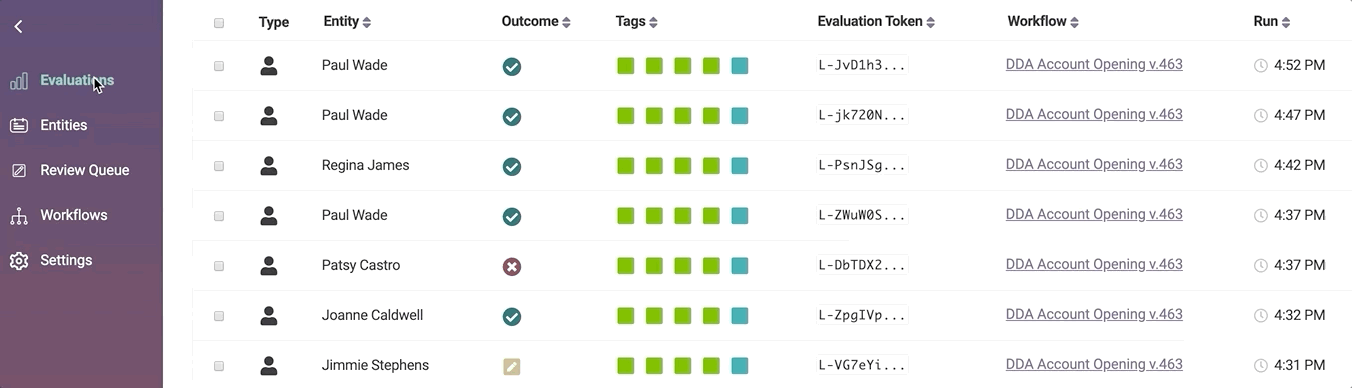Image resolution: width=1352 pixels, height=388 pixels.
Task: Click the Review Queue pencil icon
Action: click(x=19, y=171)
